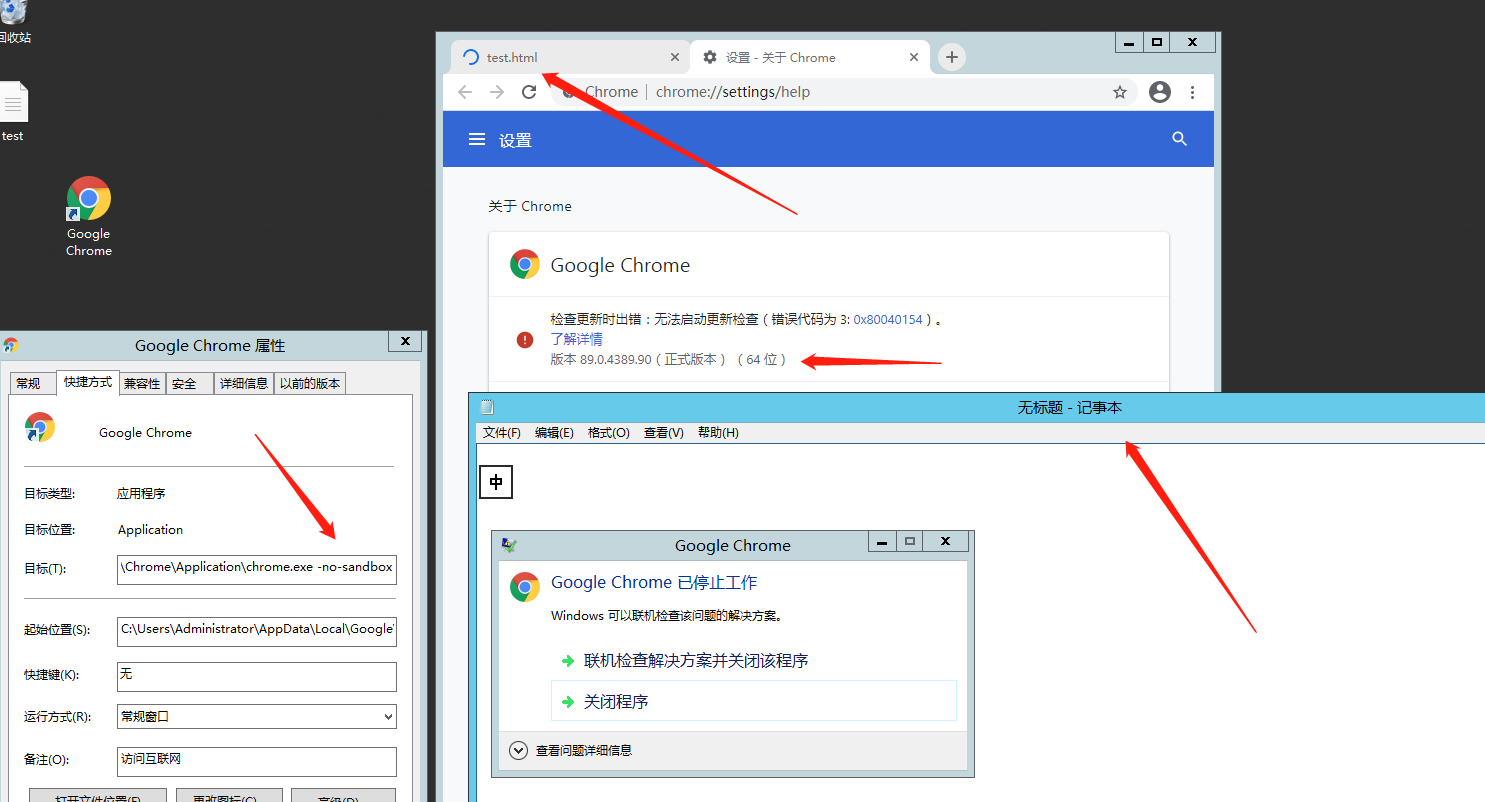Open Notepad's 文件(F) menu
Screen dimensions: 1485x802
[x=502, y=433]
